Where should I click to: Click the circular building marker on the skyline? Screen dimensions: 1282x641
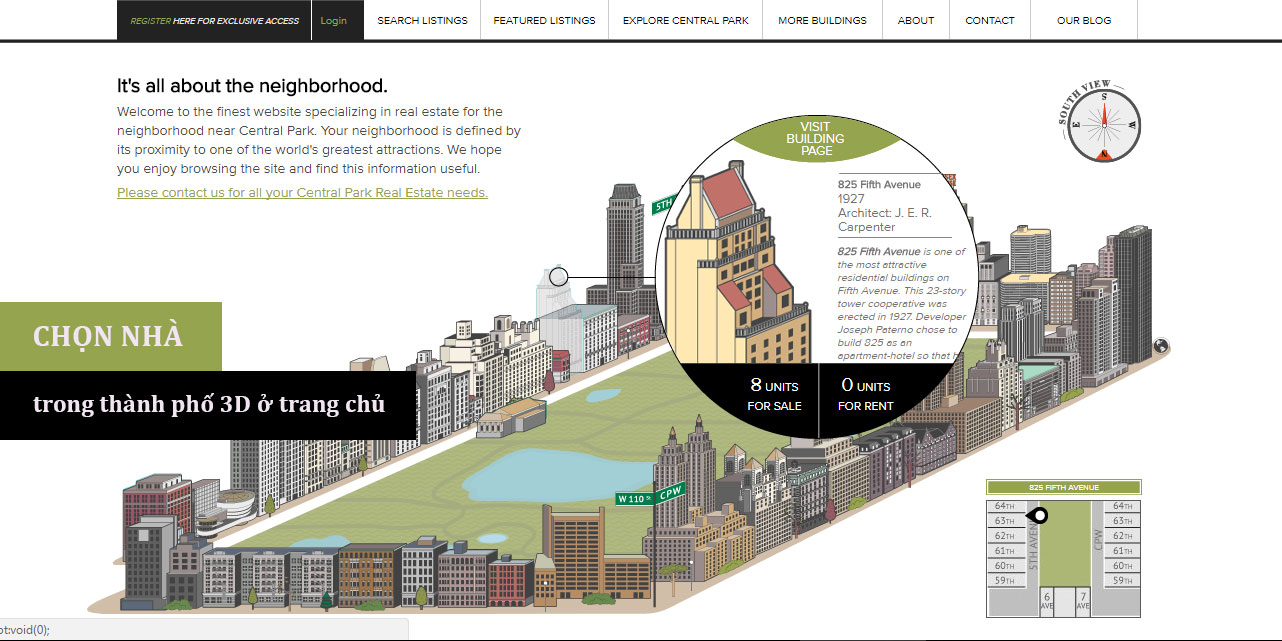pyautogui.click(x=559, y=276)
